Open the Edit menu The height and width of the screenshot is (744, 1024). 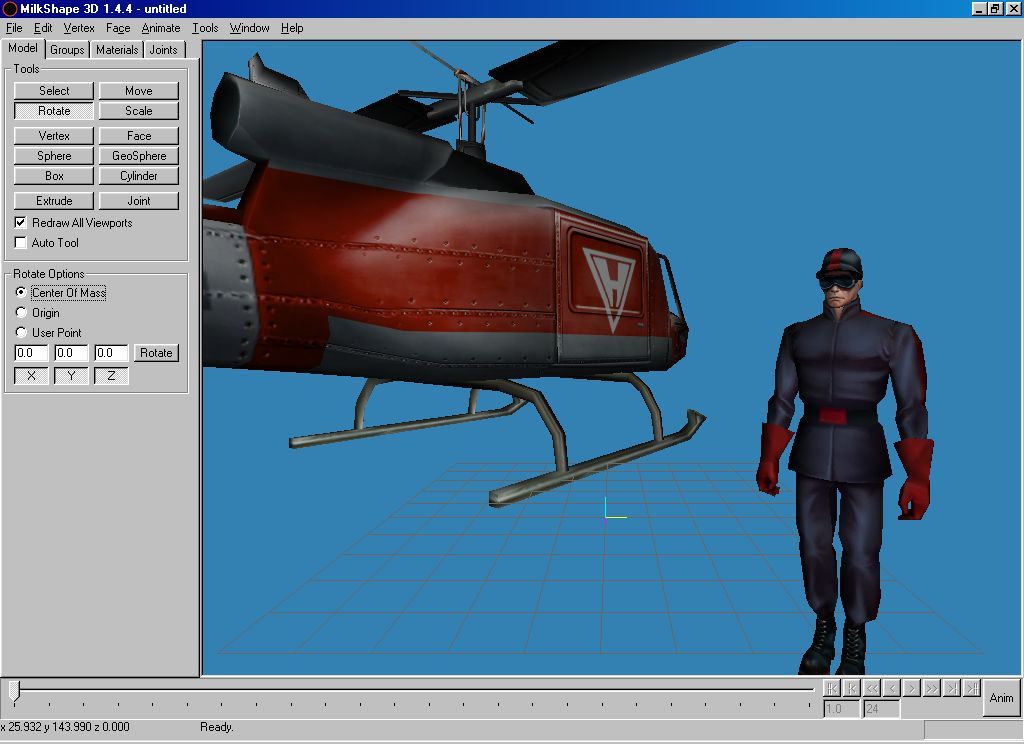point(43,28)
